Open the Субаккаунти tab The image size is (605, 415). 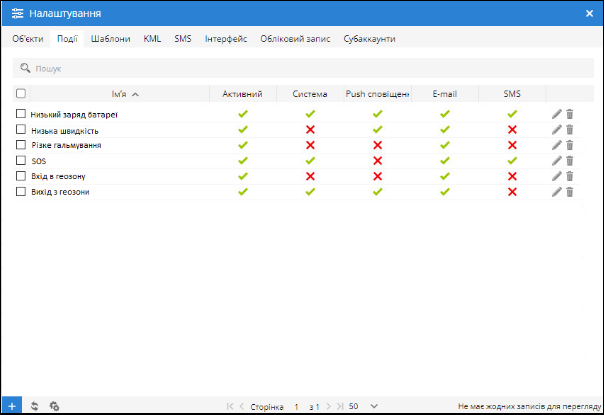coord(369,39)
